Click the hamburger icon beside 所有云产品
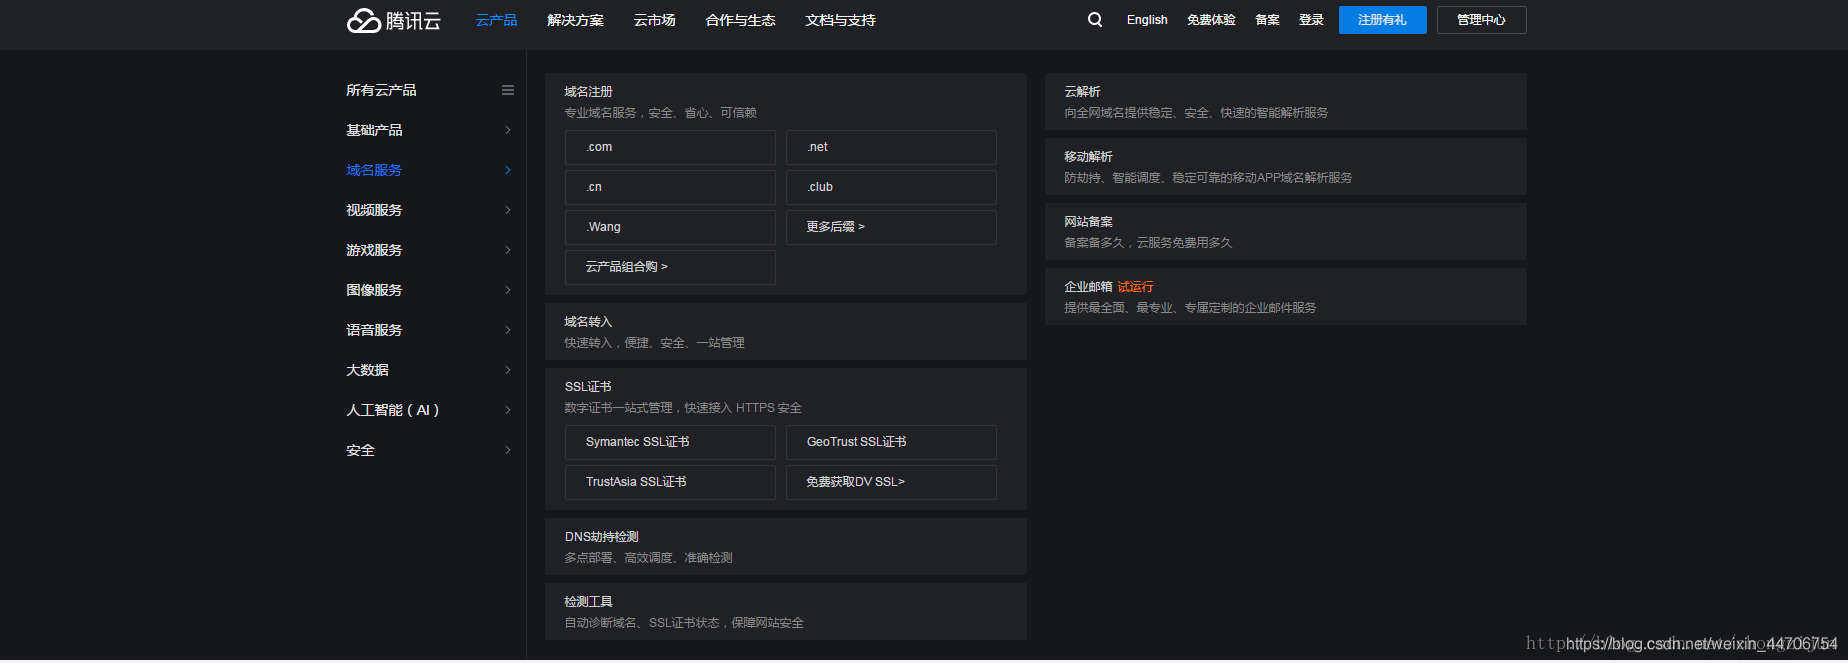1848x663 pixels. click(508, 90)
